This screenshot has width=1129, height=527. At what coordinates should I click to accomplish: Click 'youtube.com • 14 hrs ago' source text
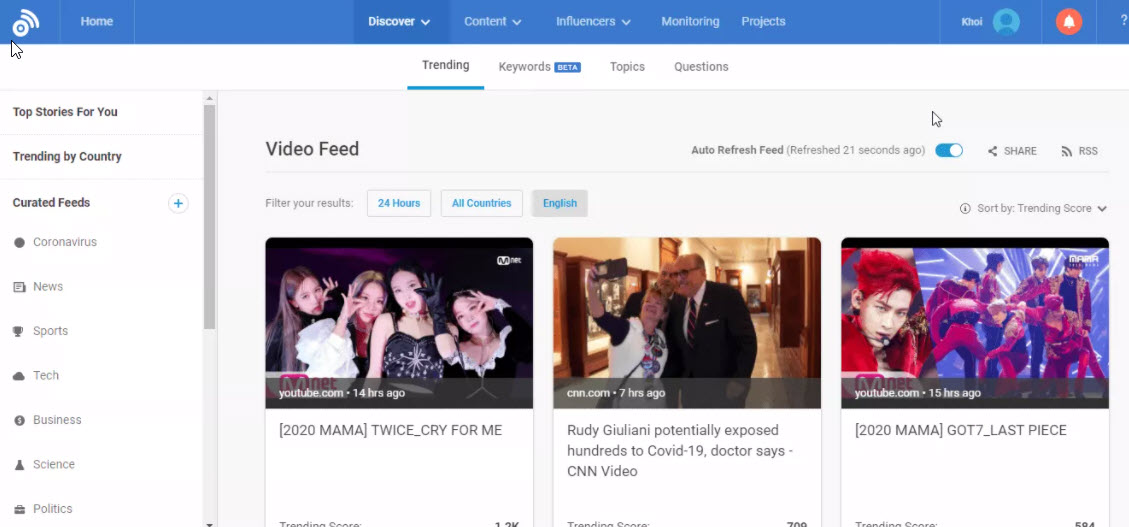click(342, 393)
